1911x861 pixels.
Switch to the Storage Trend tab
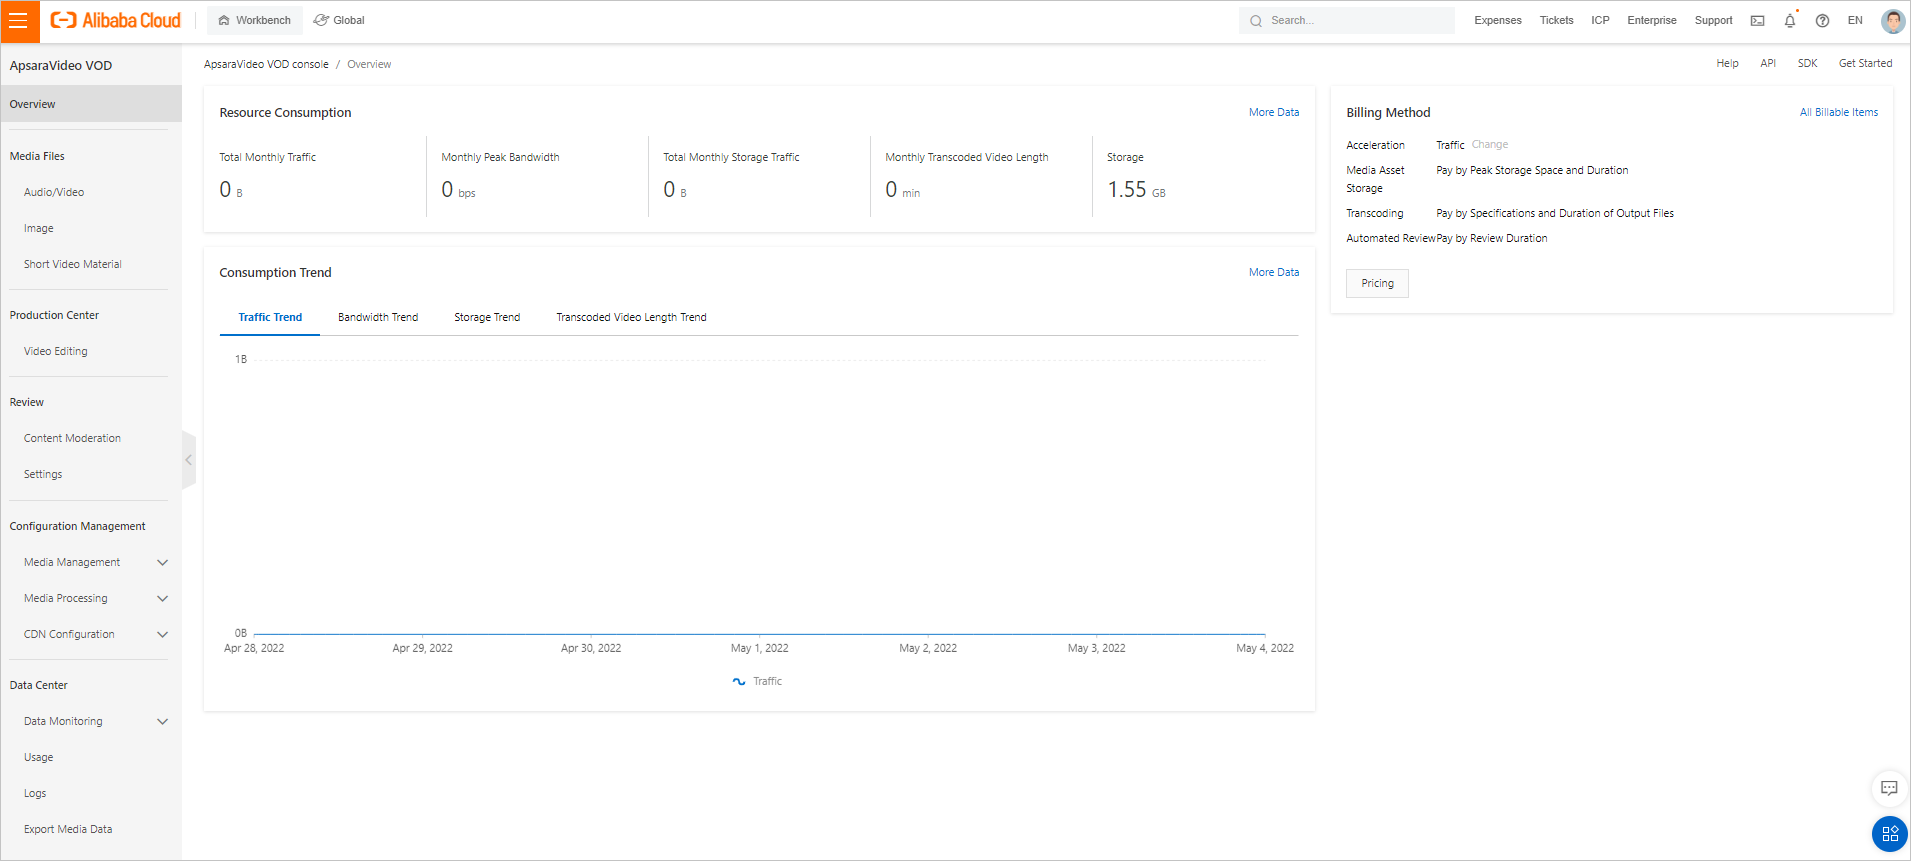(487, 317)
